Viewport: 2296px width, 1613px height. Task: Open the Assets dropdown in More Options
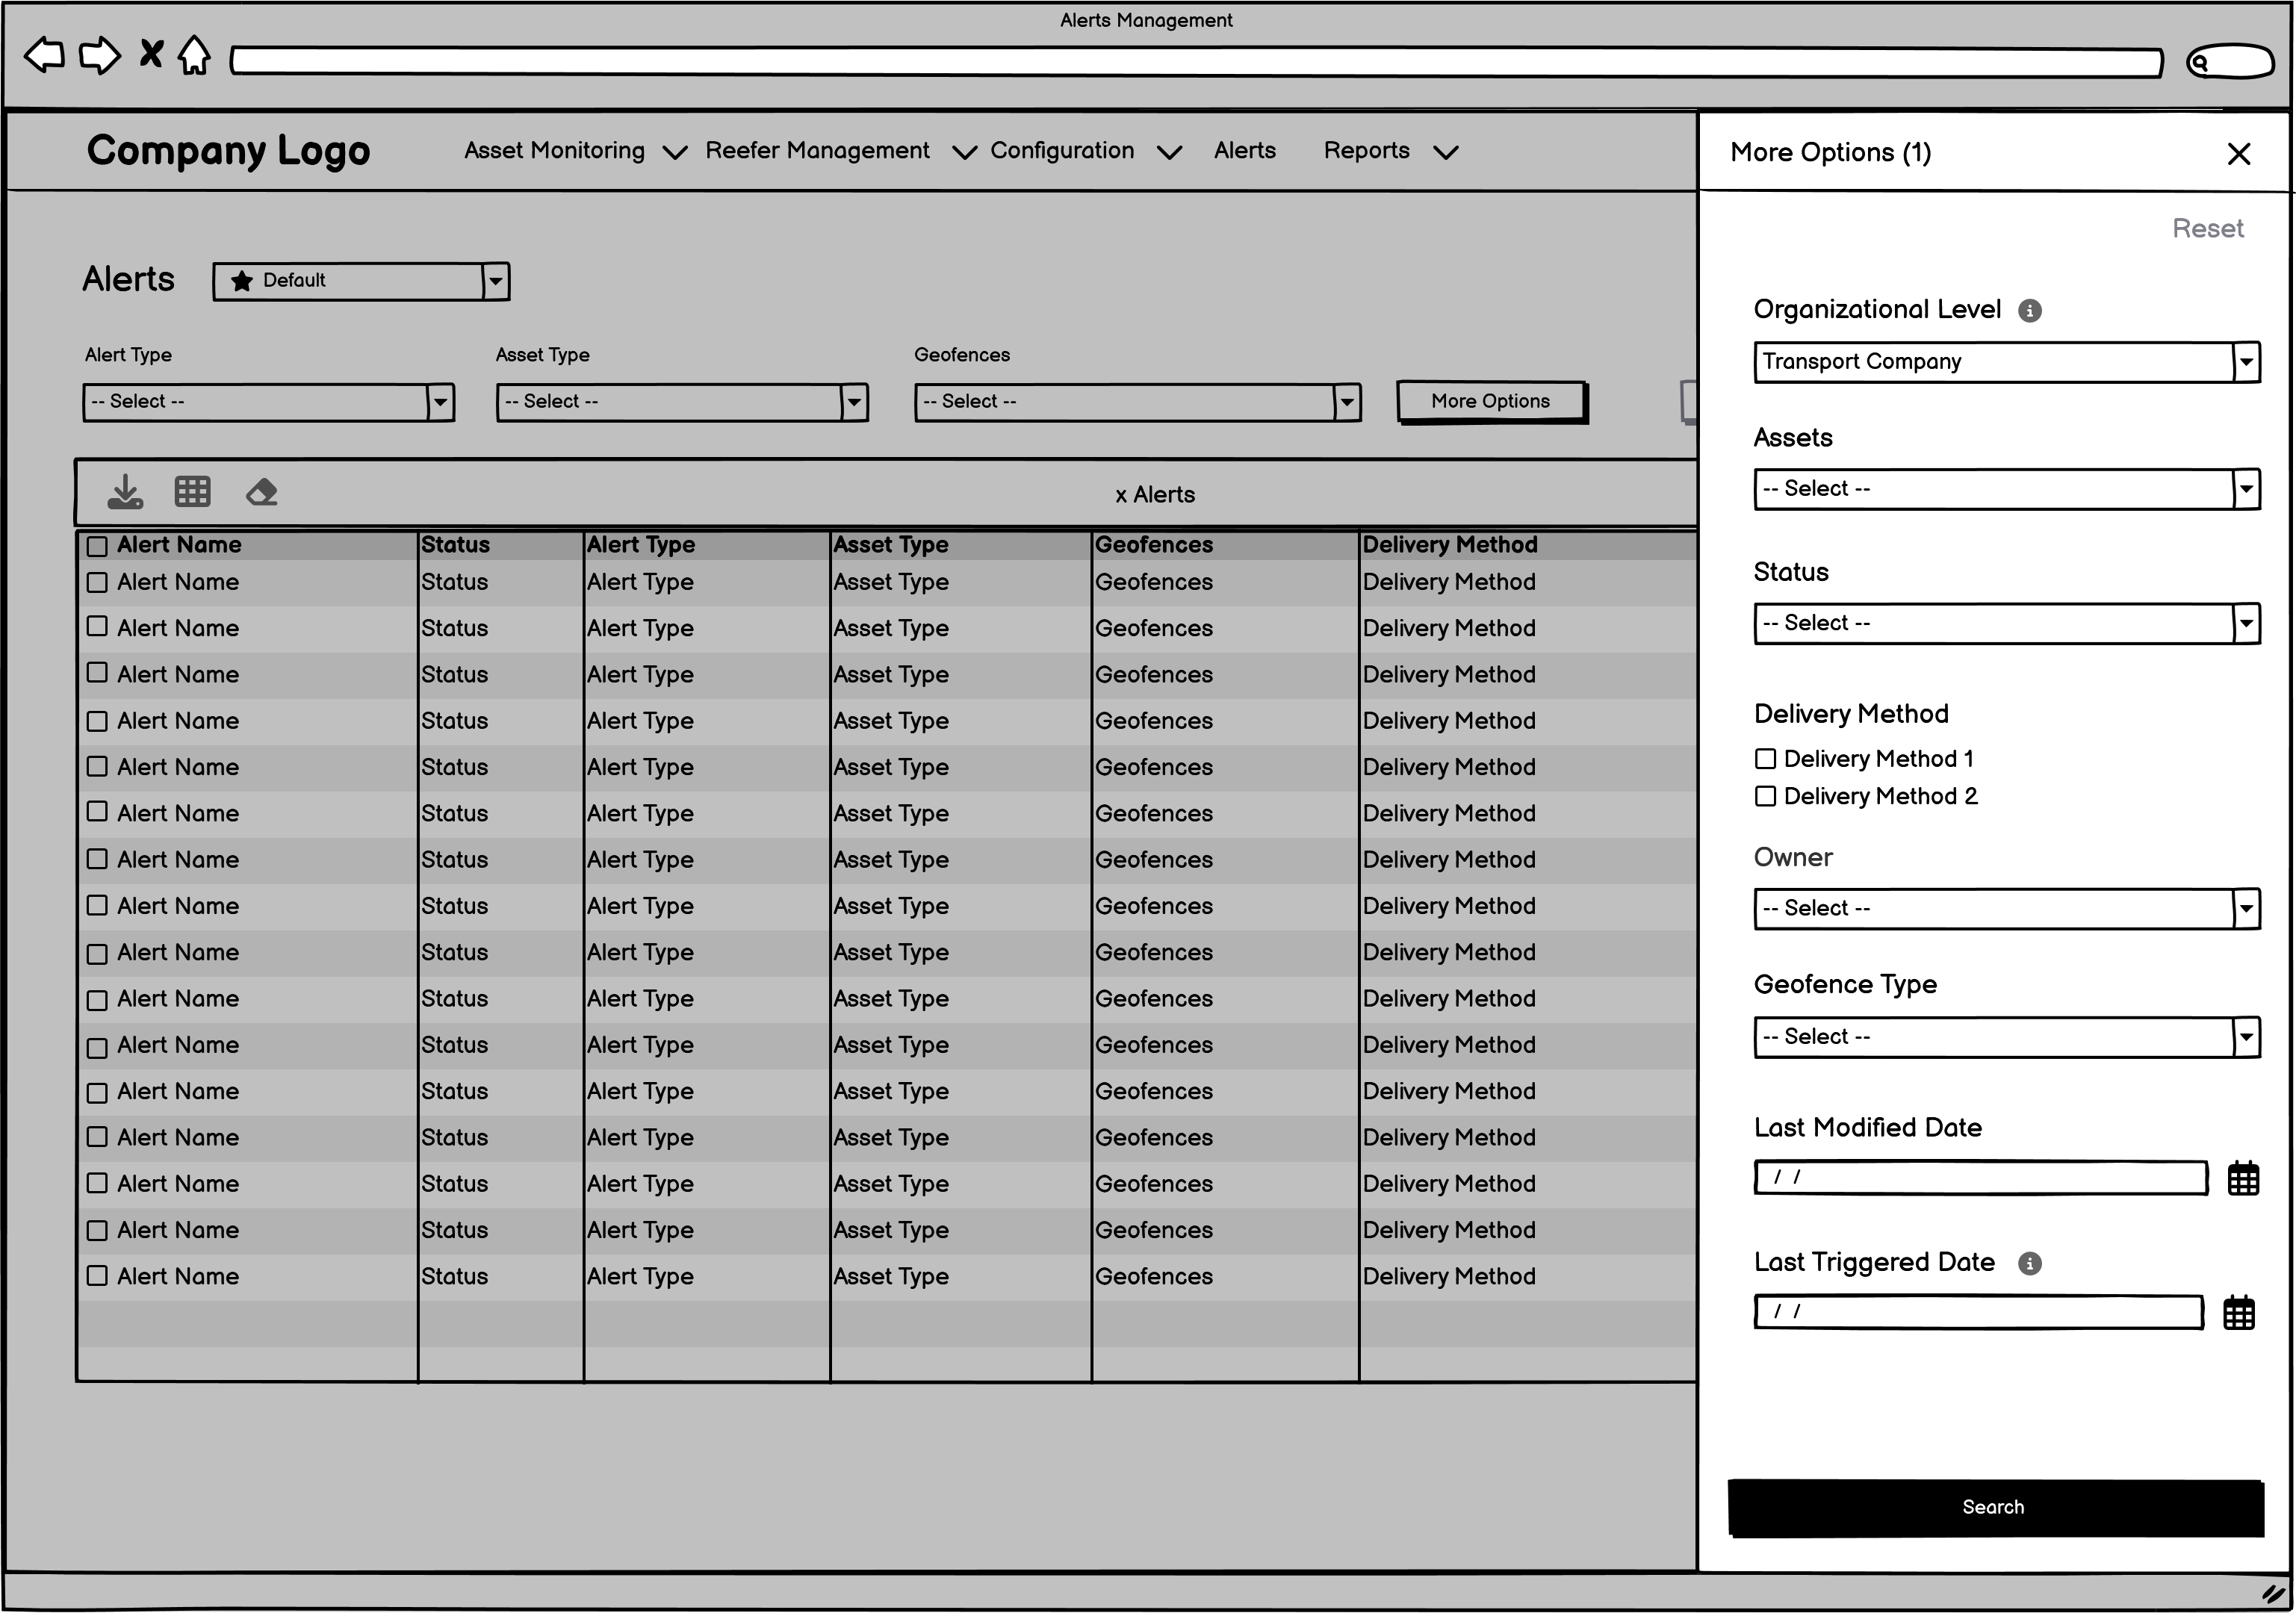click(2006, 489)
